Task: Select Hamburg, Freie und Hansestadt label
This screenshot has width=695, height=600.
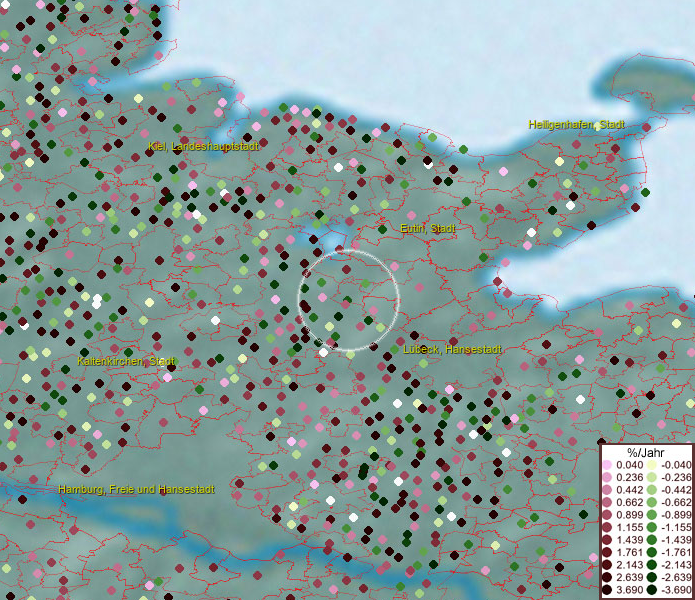Action: (137, 489)
